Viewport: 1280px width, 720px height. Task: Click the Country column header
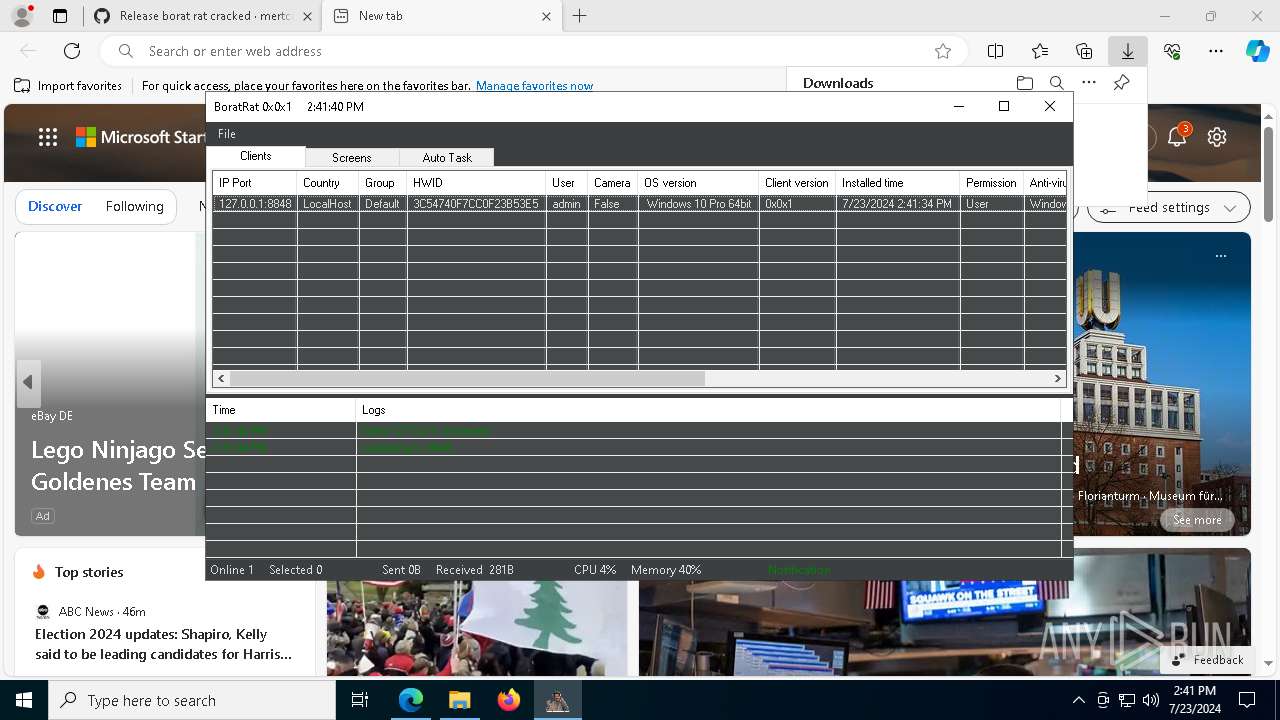coord(328,183)
